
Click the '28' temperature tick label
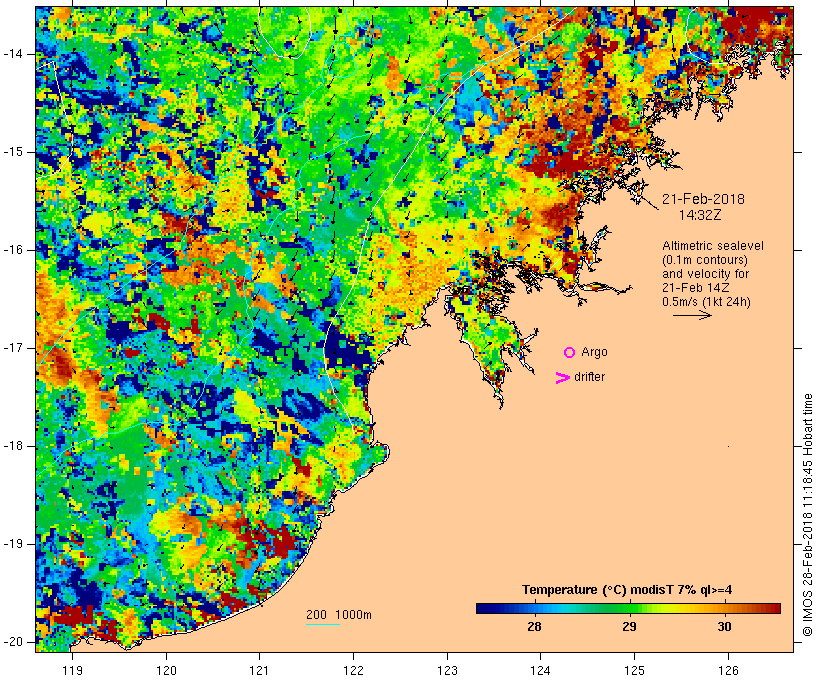[534, 627]
